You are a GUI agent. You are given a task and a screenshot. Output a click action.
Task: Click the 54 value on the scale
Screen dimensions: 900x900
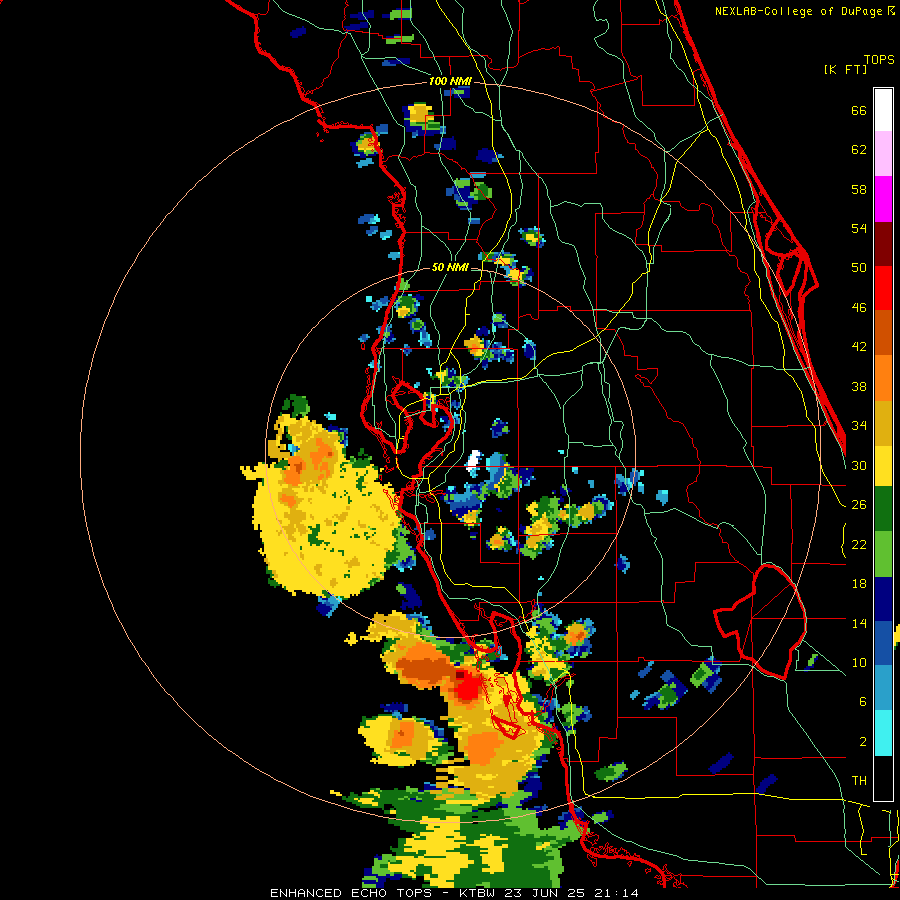pyautogui.click(x=859, y=228)
